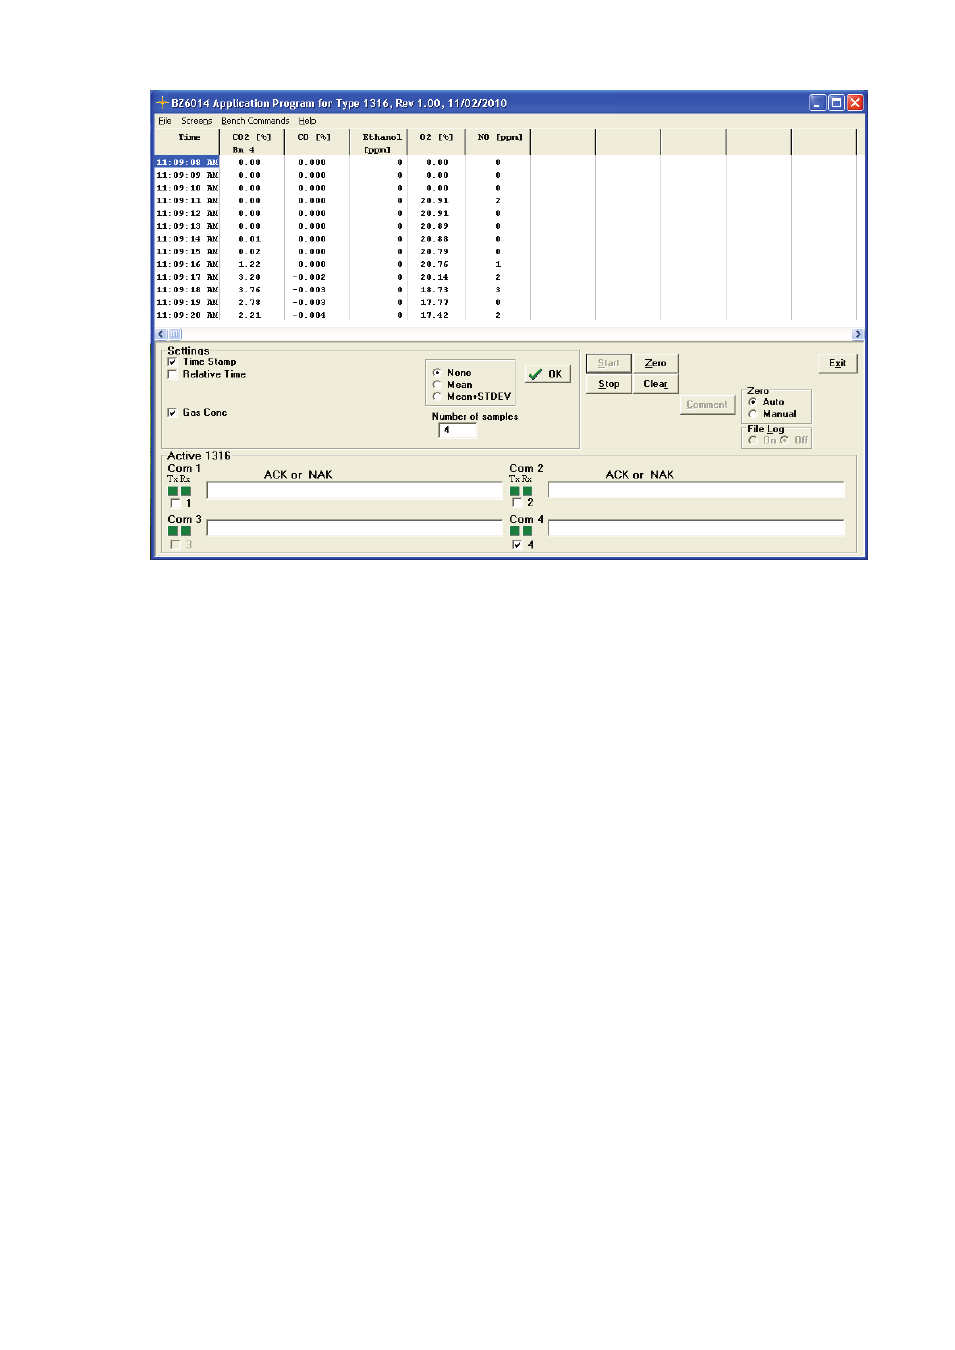Viewport: 955px width, 1350px height.
Task: Open the Bench Commands menu
Action: pyautogui.click(x=255, y=121)
